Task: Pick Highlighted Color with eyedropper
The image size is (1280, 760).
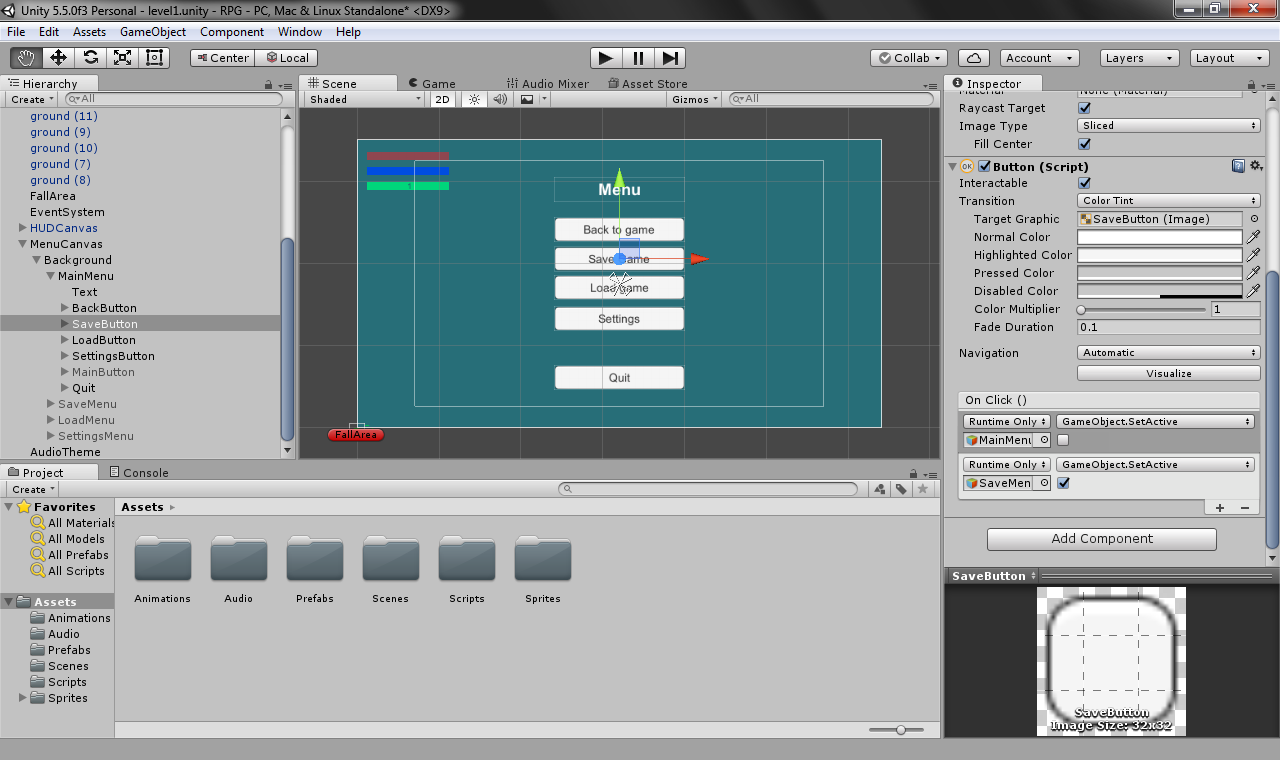Action: click(x=1253, y=255)
